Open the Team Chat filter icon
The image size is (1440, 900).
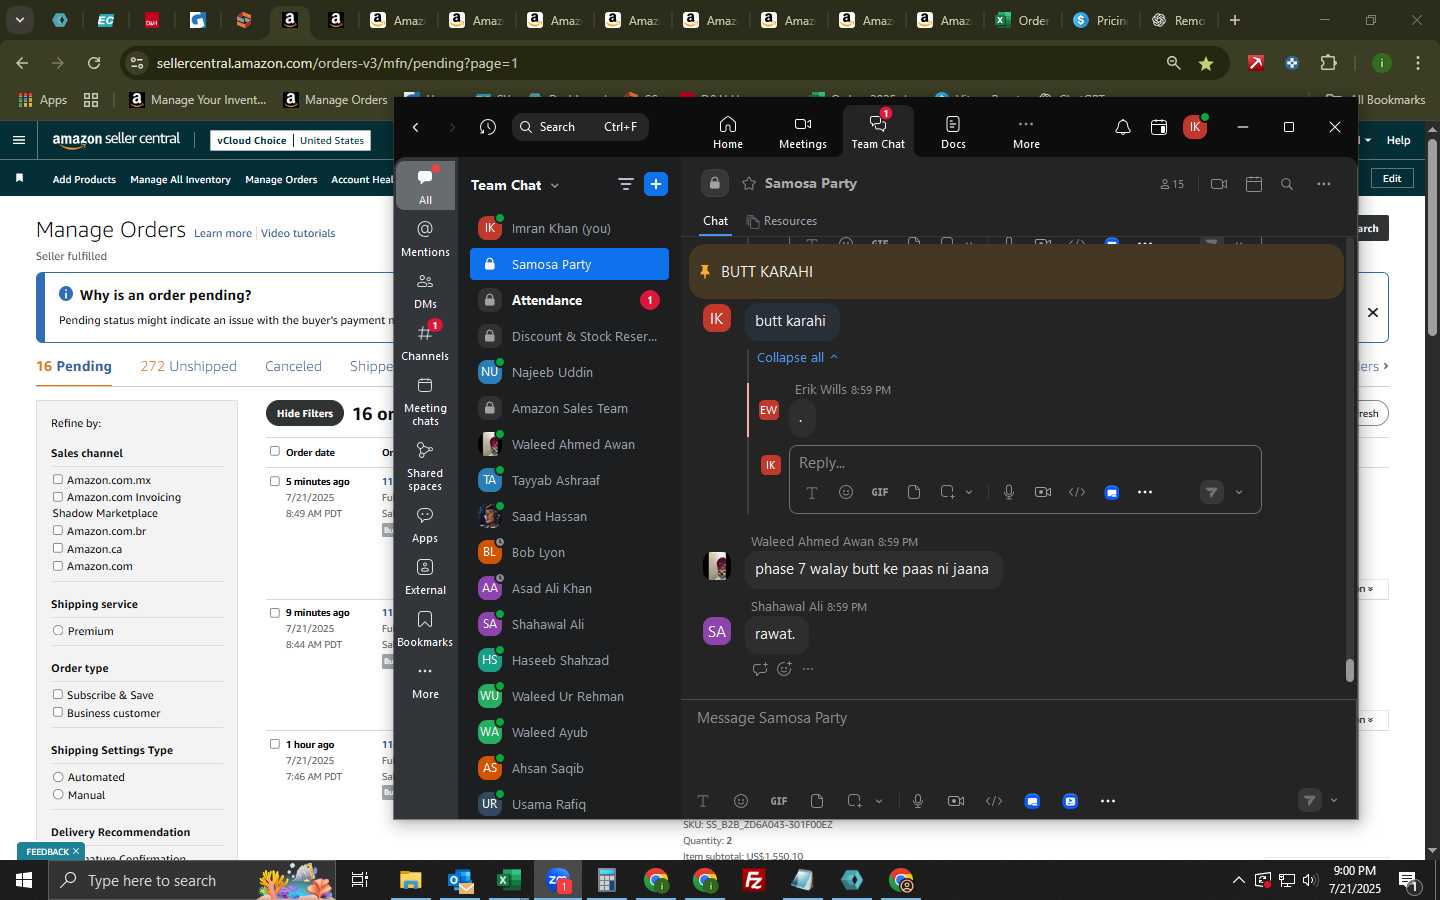pyautogui.click(x=626, y=184)
